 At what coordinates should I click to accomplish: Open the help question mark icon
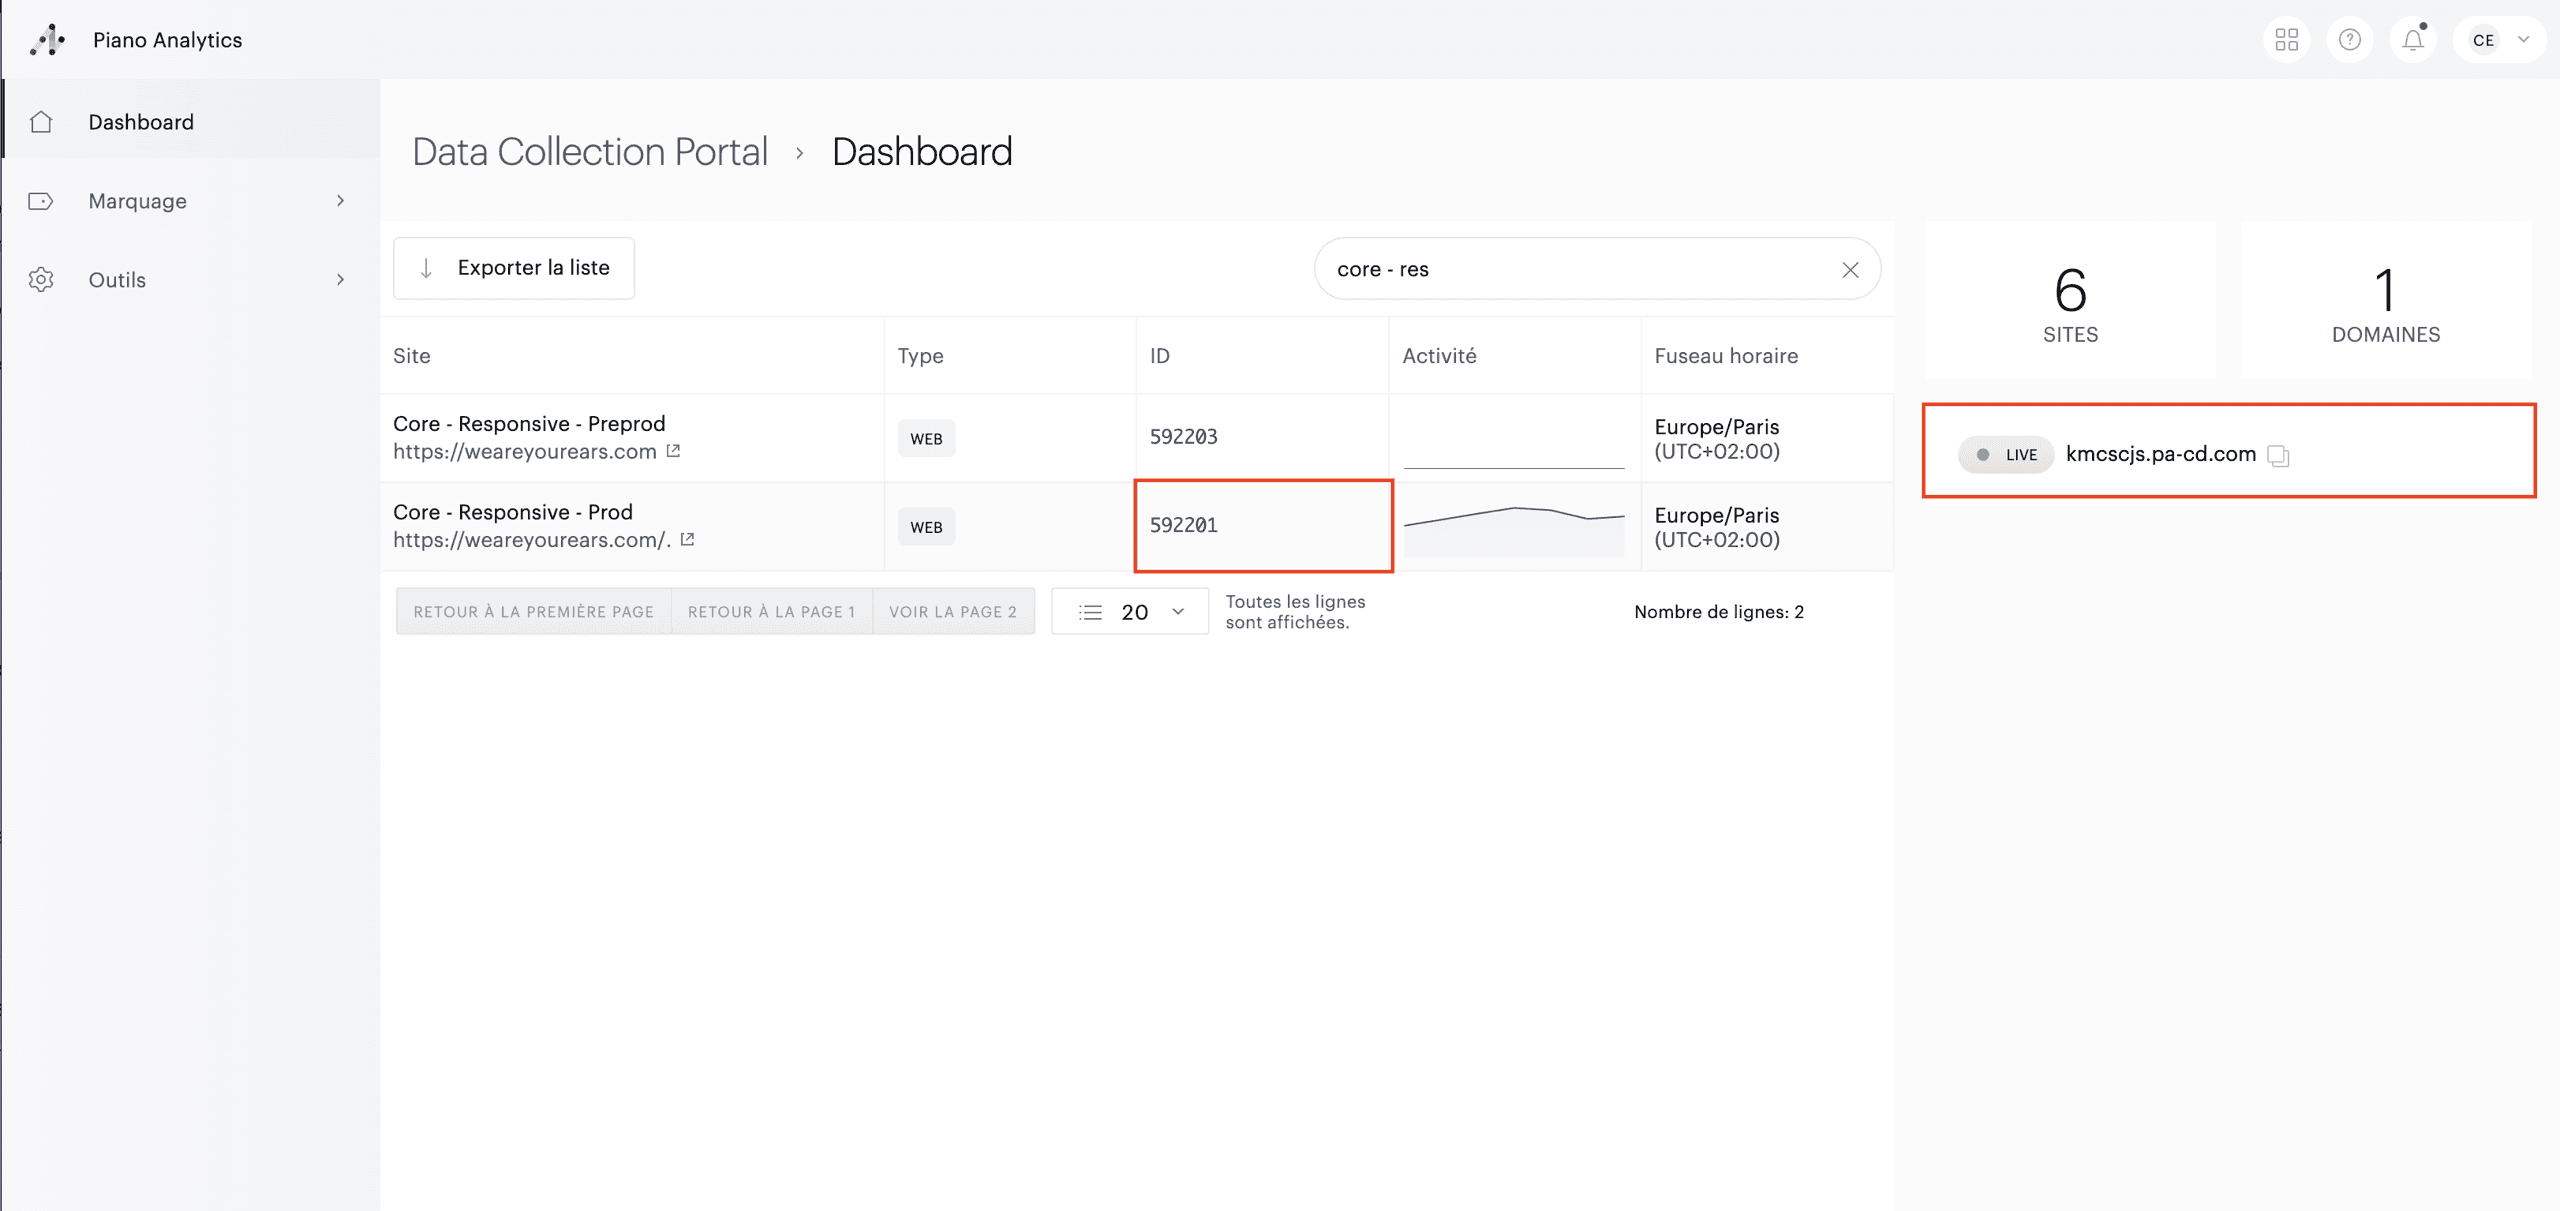click(x=2349, y=40)
